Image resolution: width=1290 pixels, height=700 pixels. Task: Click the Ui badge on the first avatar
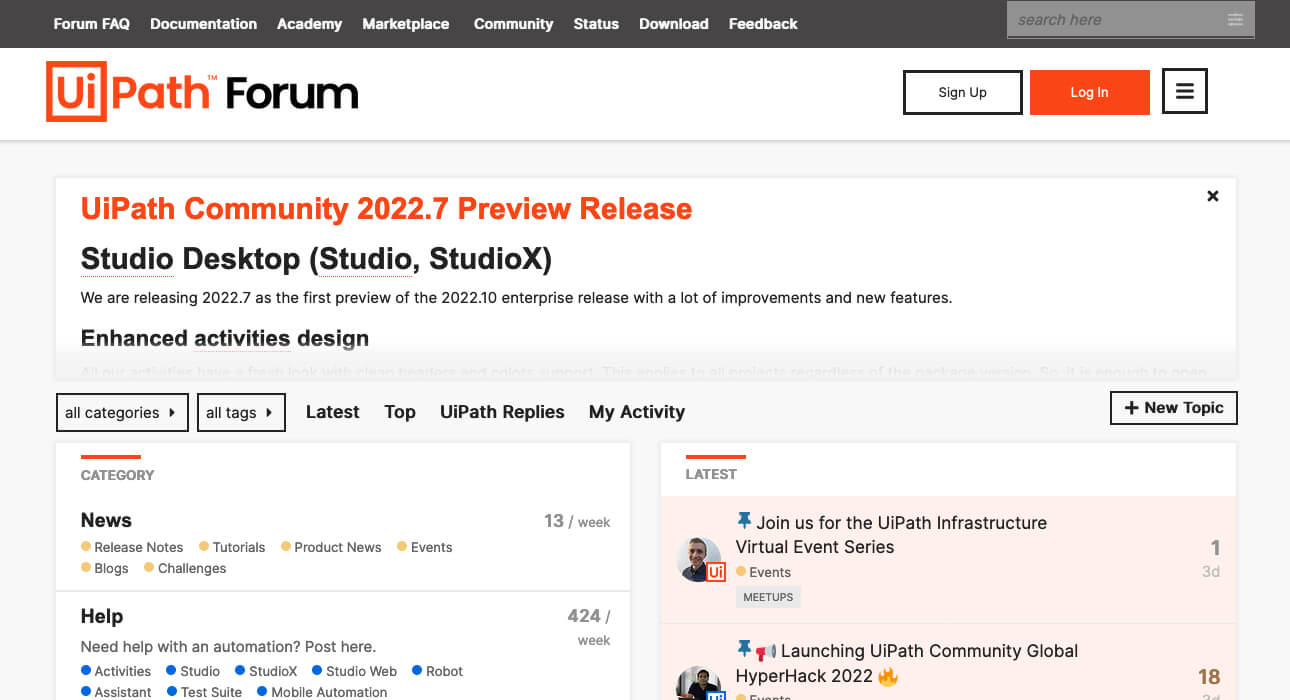(x=716, y=571)
